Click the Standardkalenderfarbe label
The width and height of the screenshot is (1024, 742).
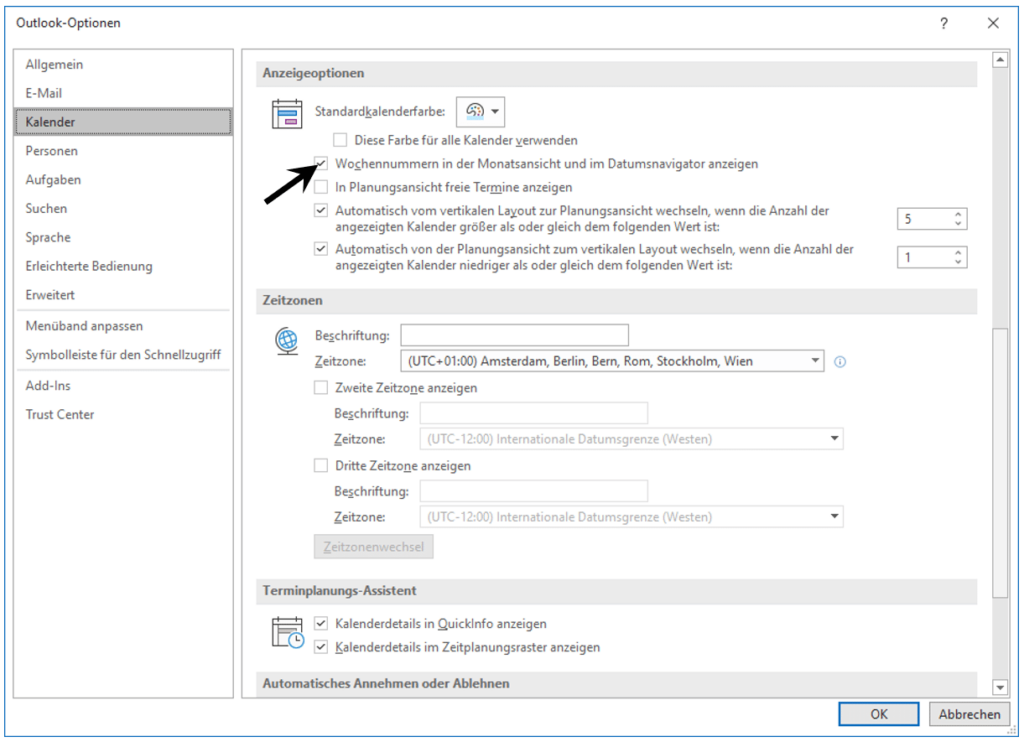pos(379,112)
